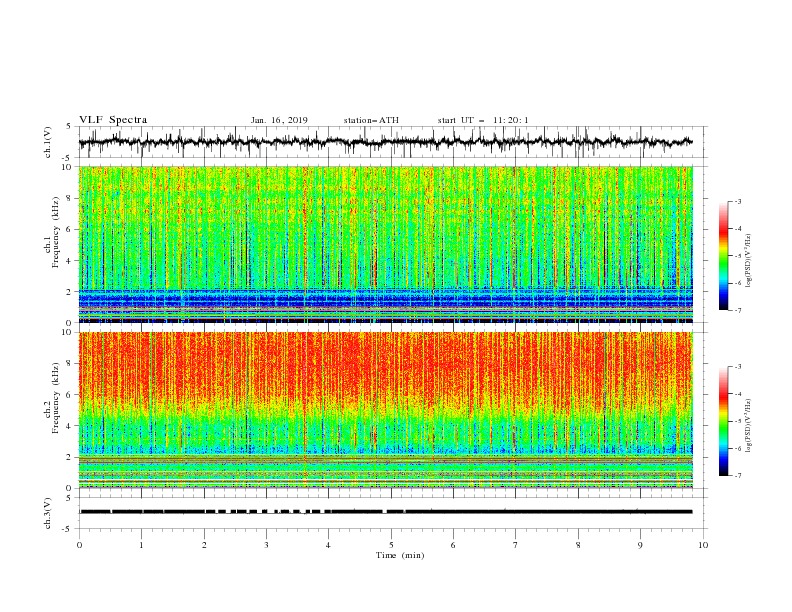Click the "9" tick on the time axis
The image size is (792, 612).
point(640,545)
